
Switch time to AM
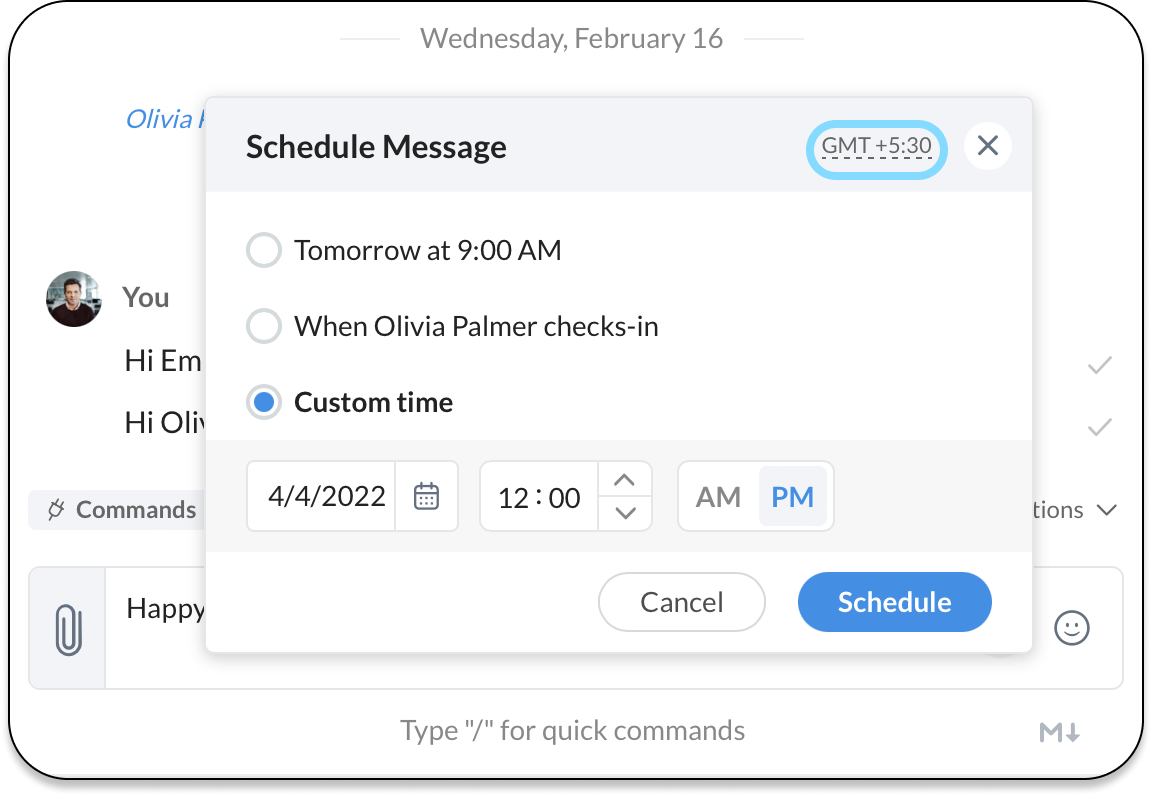pyautogui.click(x=718, y=497)
